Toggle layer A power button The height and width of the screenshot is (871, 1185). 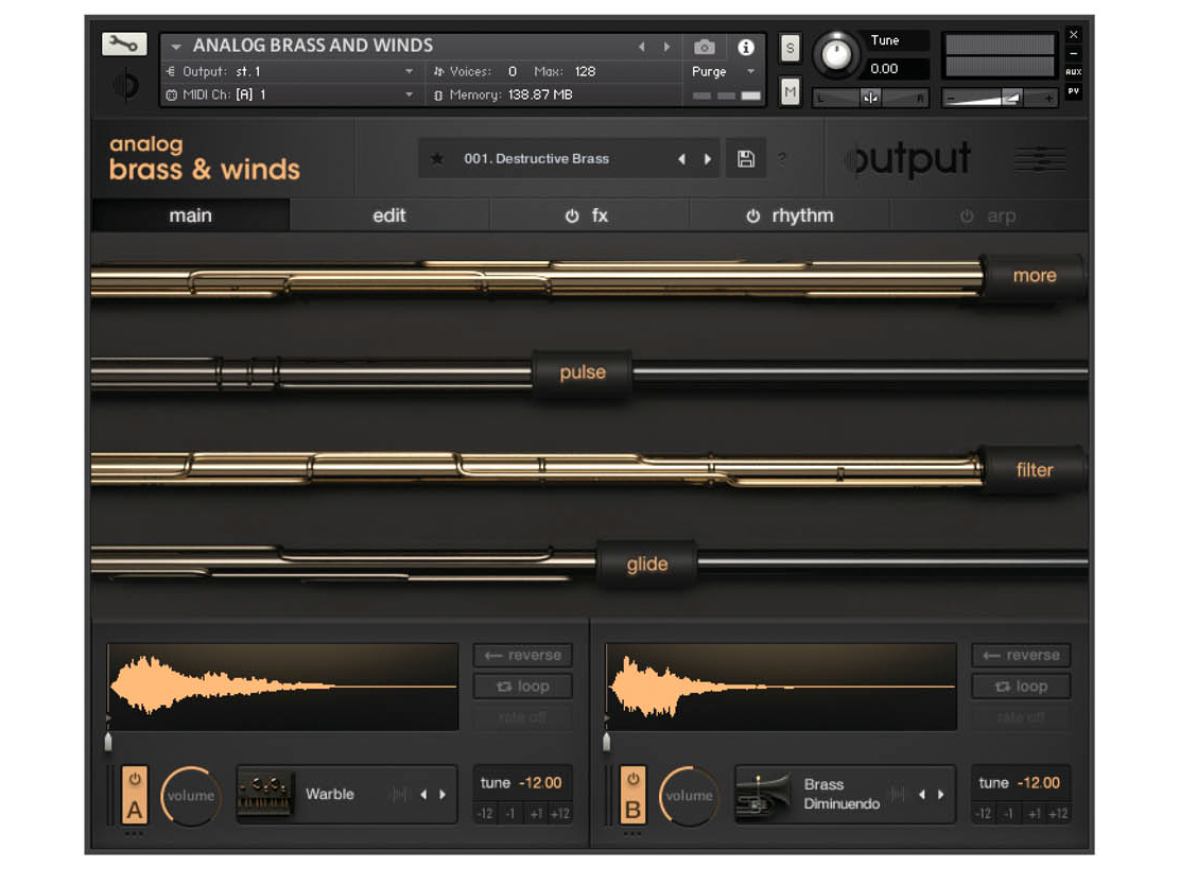pyautogui.click(x=135, y=779)
